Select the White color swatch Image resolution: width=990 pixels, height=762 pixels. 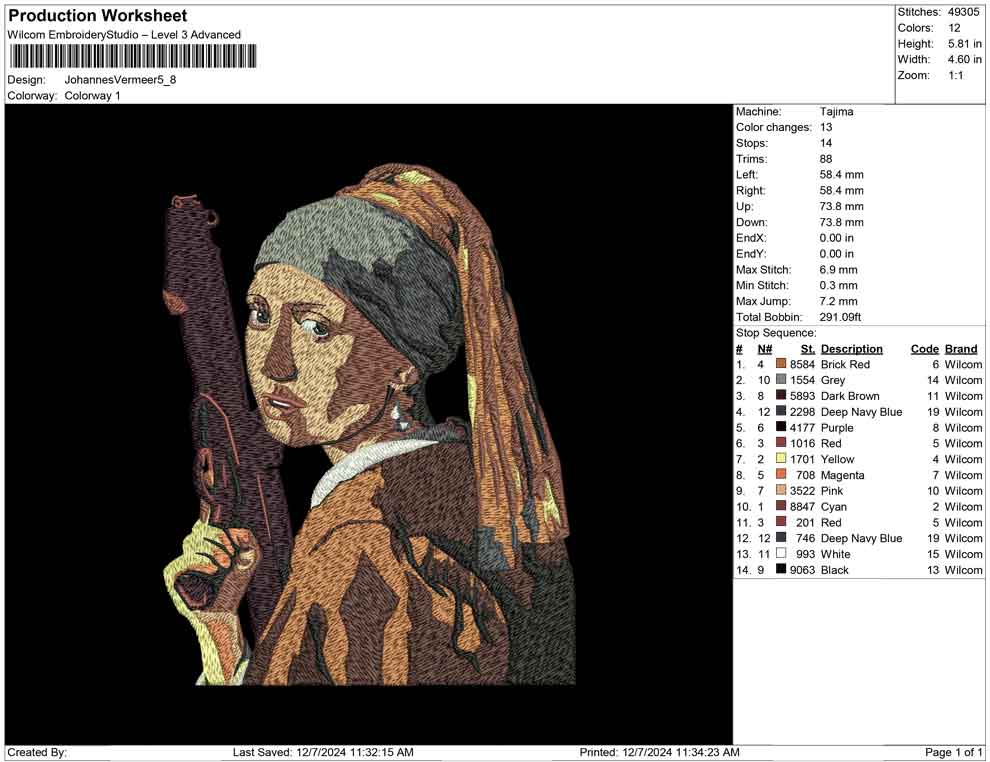781,554
